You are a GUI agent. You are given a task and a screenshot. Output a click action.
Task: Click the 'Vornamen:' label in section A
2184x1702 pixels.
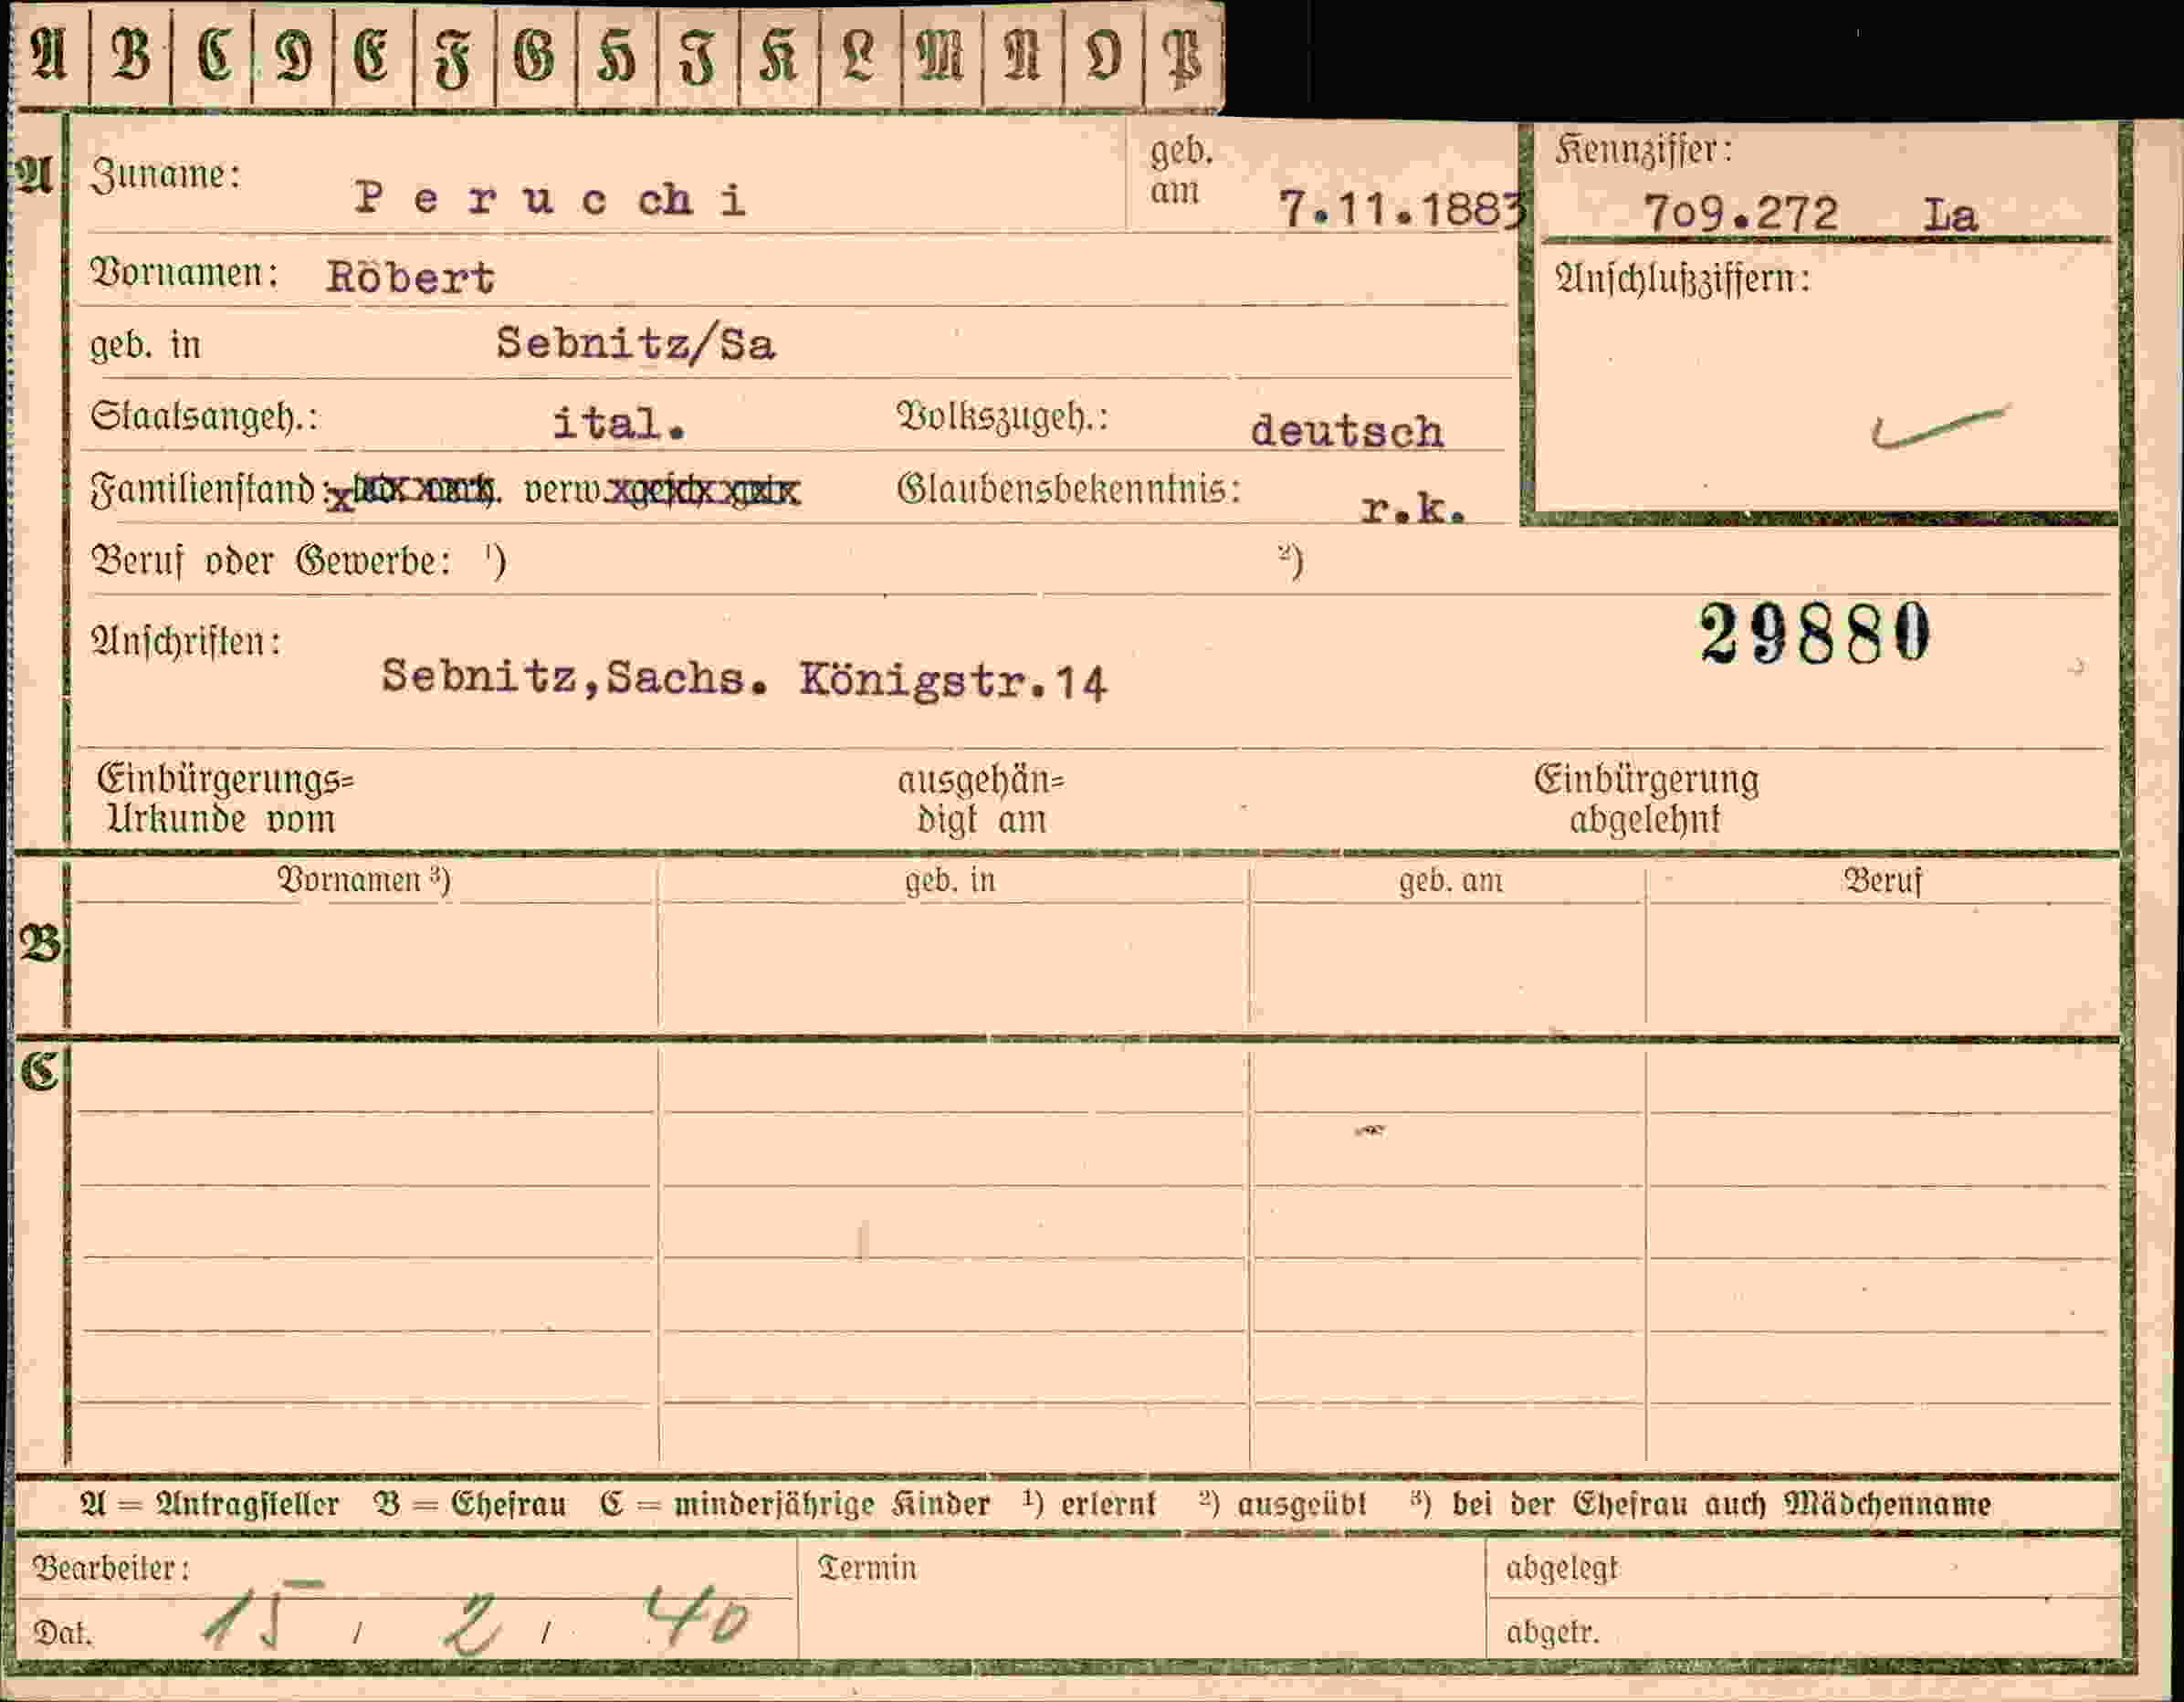[184, 272]
